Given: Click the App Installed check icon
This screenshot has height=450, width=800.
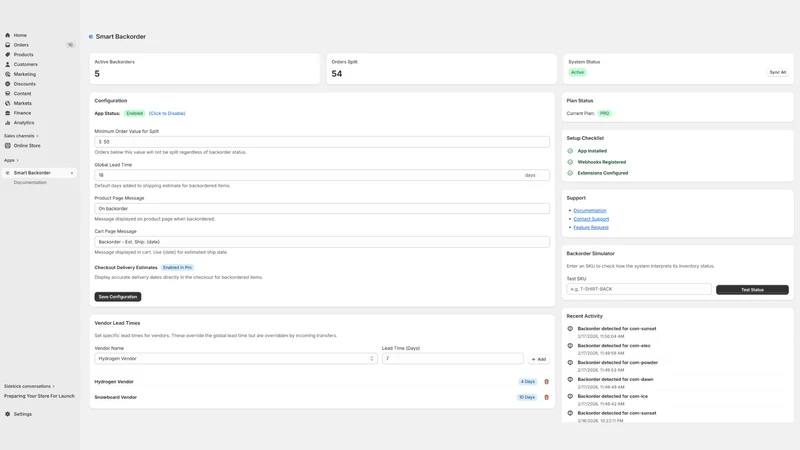Looking at the screenshot, I should tap(570, 151).
